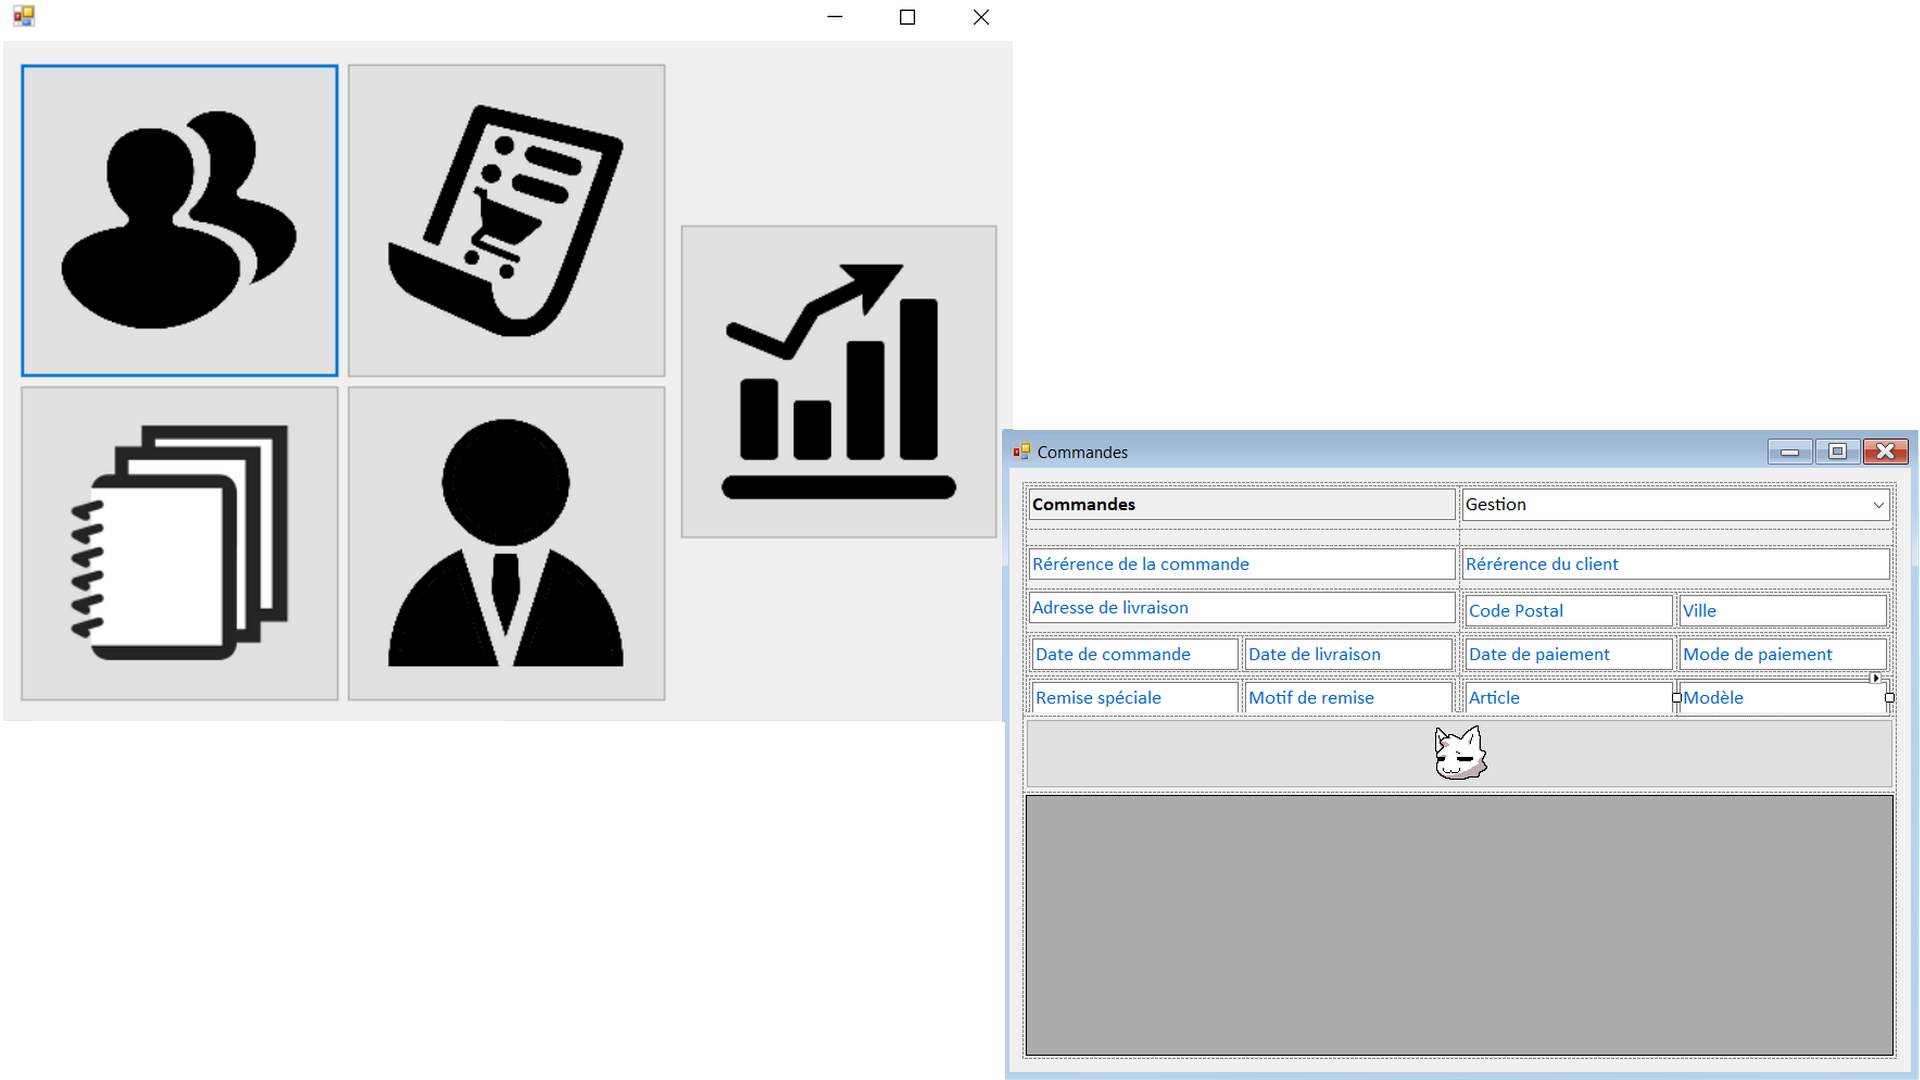Focus the Référence de la commande field
This screenshot has height=1080, width=1920.
(x=1241, y=564)
